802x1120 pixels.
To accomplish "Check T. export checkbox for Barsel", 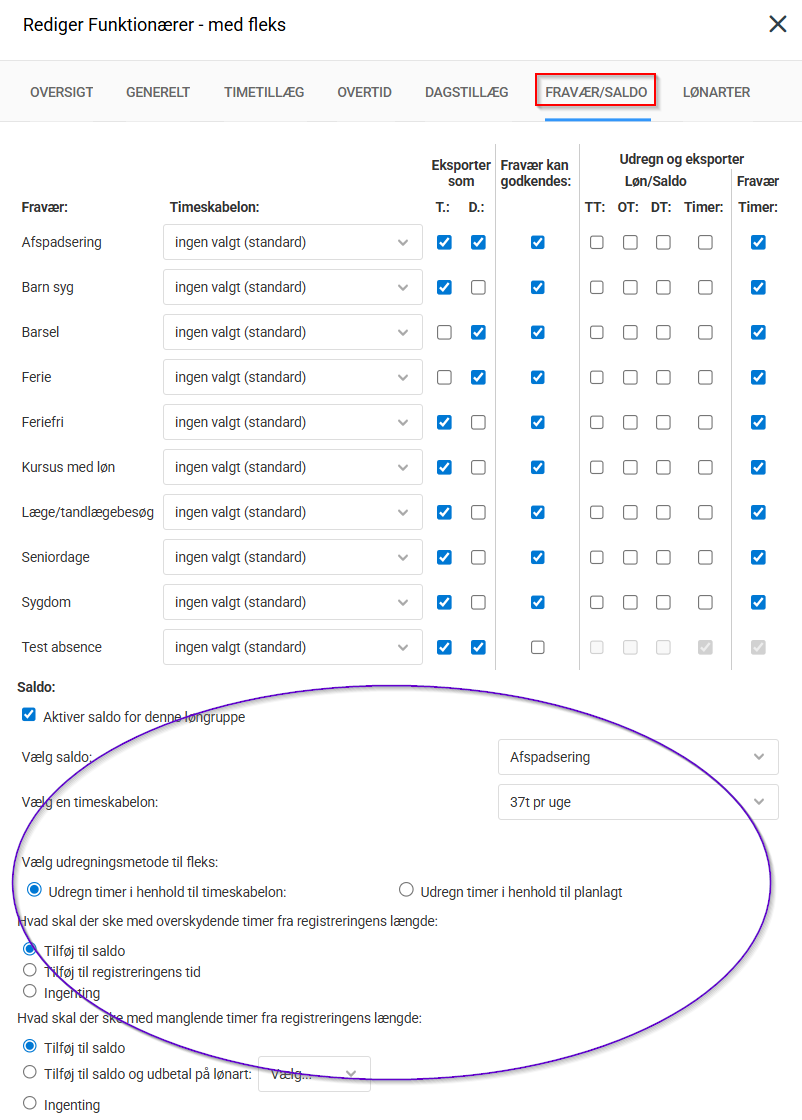I will [444, 332].
